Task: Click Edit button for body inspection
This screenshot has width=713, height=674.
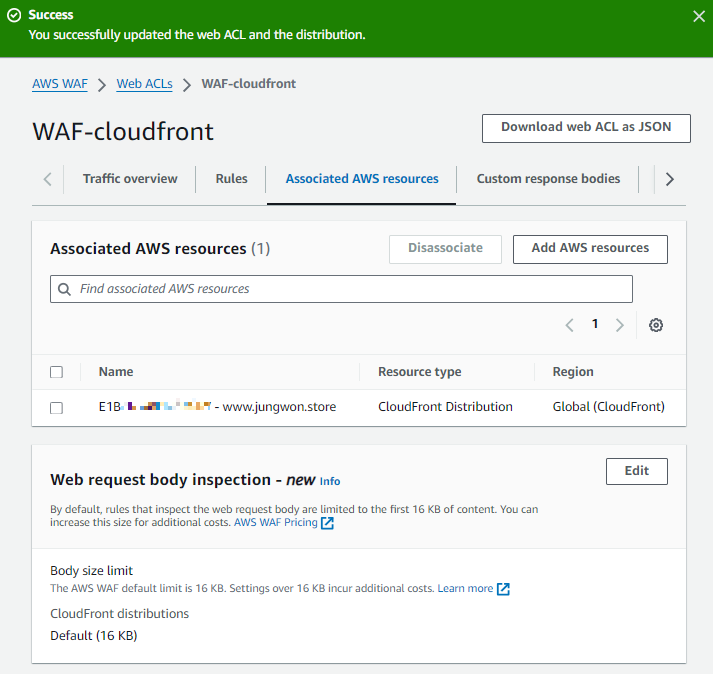Action: [x=637, y=471]
